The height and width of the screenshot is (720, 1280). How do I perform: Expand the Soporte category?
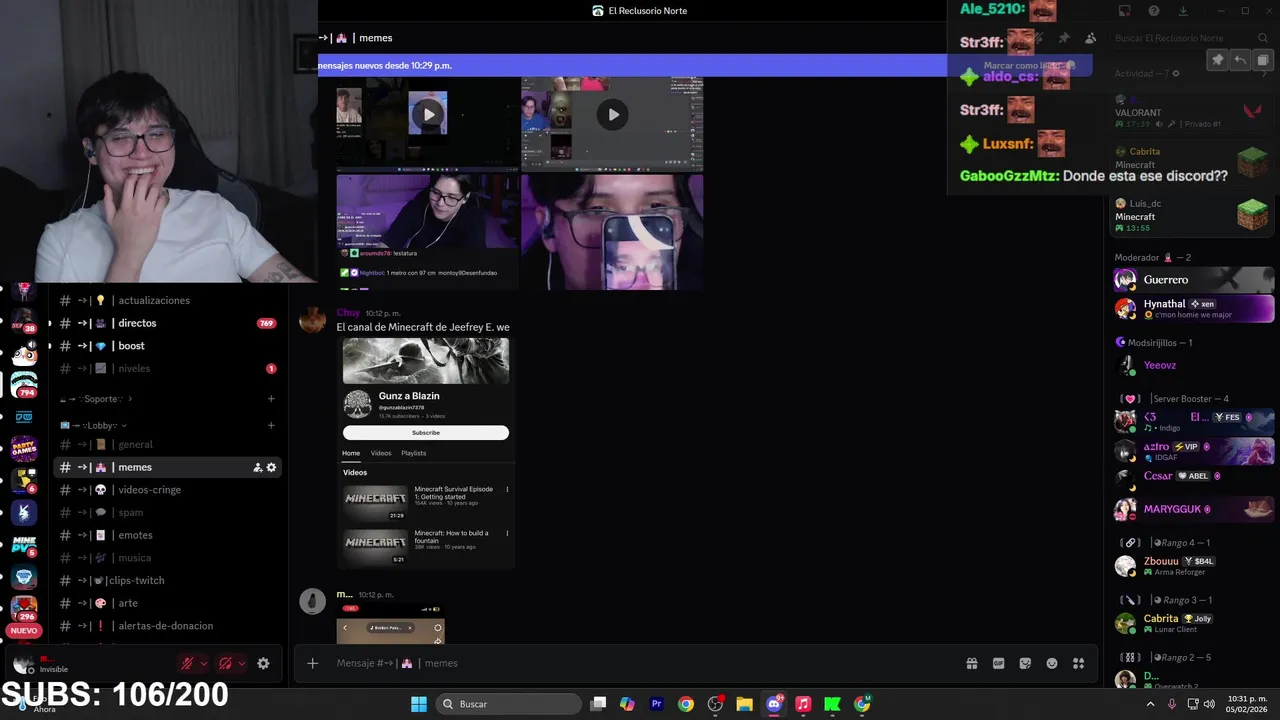point(95,399)
